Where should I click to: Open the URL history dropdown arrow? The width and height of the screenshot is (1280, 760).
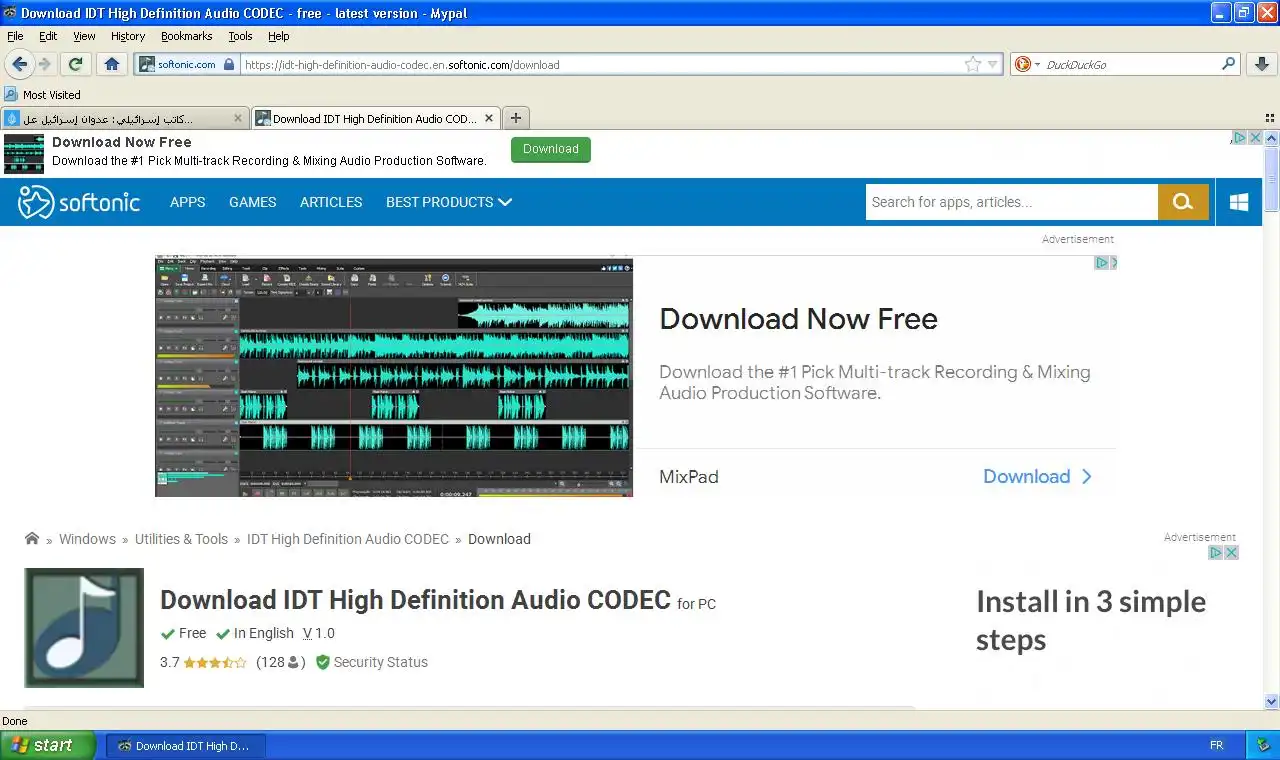pyautogui.click(x=993, y=64)
